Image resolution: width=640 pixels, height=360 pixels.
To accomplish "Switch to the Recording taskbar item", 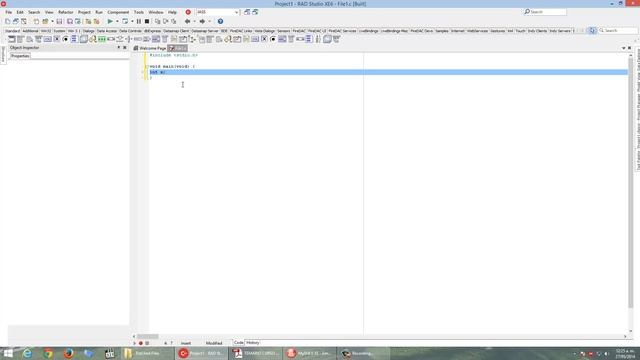I will tap(362, 353).
